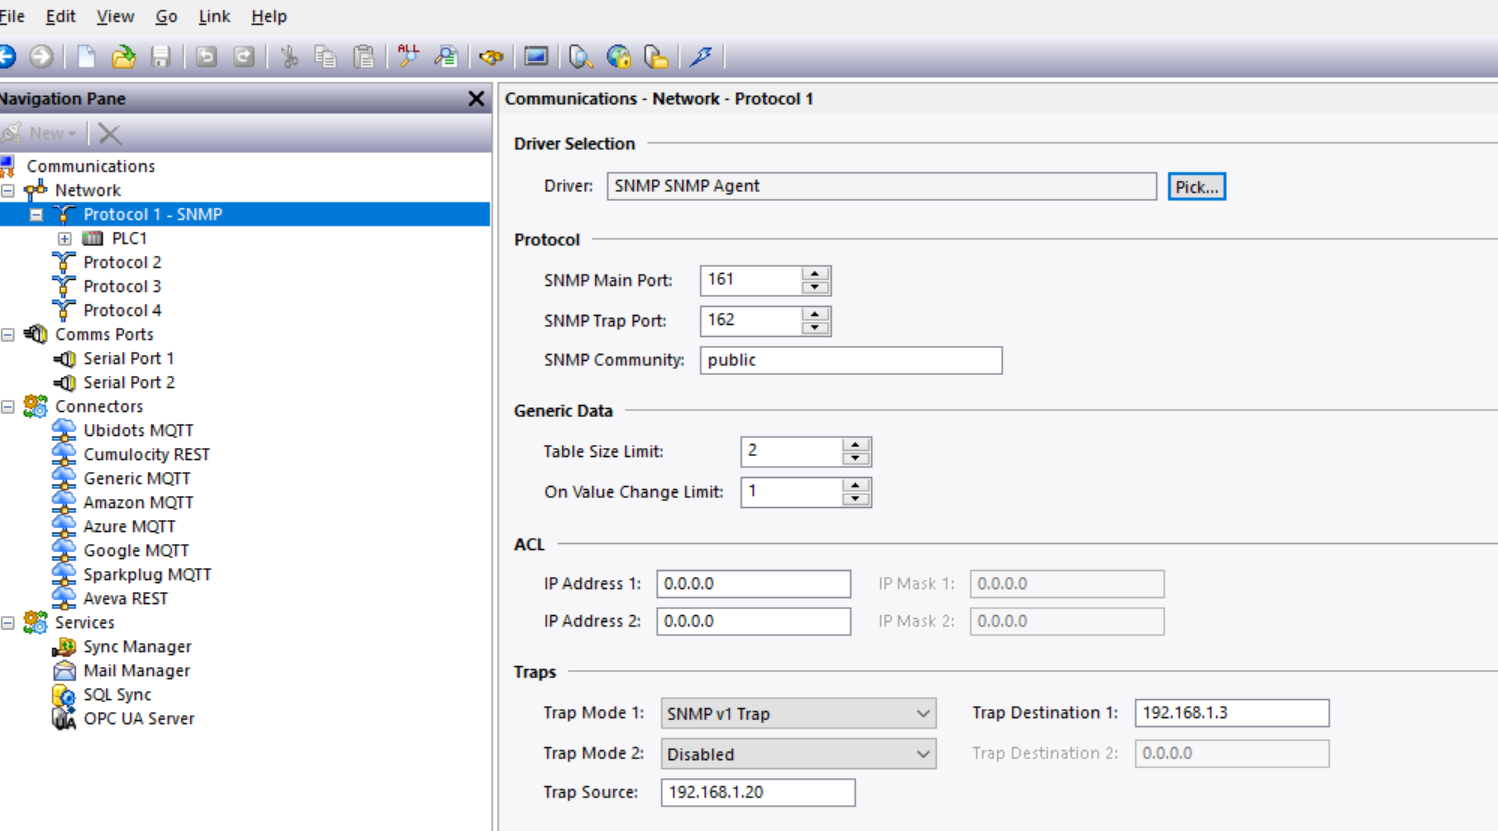Click the grey Forward arrow in toolbar
This screenshot has width=1498, height=831.
41,57
